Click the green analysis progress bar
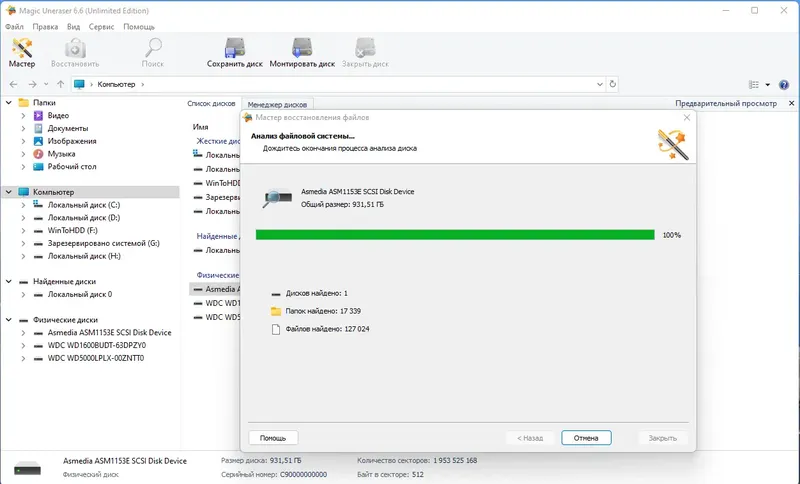Viewport: 800px width, 484px height. pyautogui.click(x=455, y=235)
